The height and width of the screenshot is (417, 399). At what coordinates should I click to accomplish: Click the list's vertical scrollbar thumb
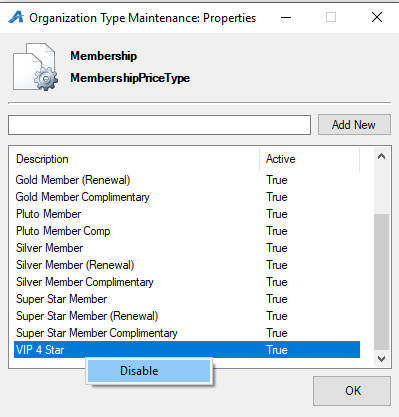382,282
